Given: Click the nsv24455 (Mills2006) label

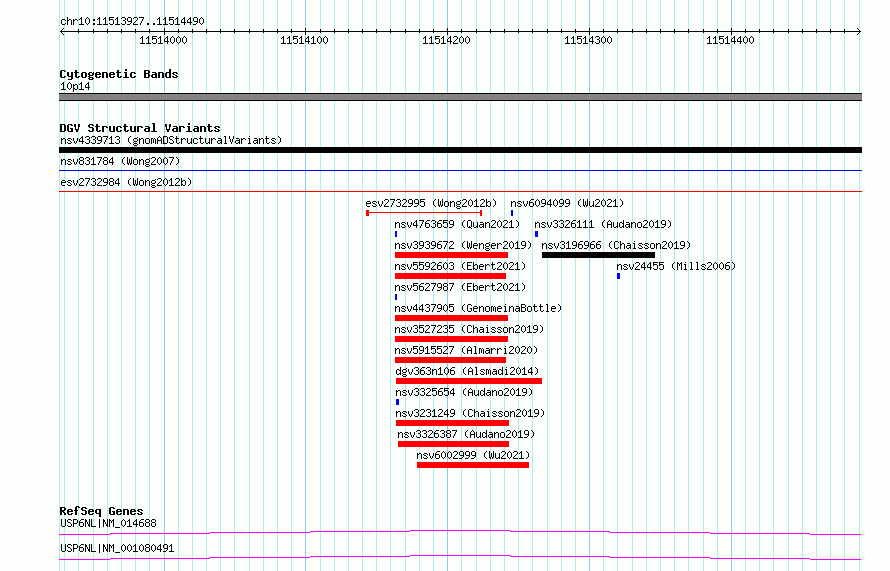Looking at the screenshot, I should 675,266.
